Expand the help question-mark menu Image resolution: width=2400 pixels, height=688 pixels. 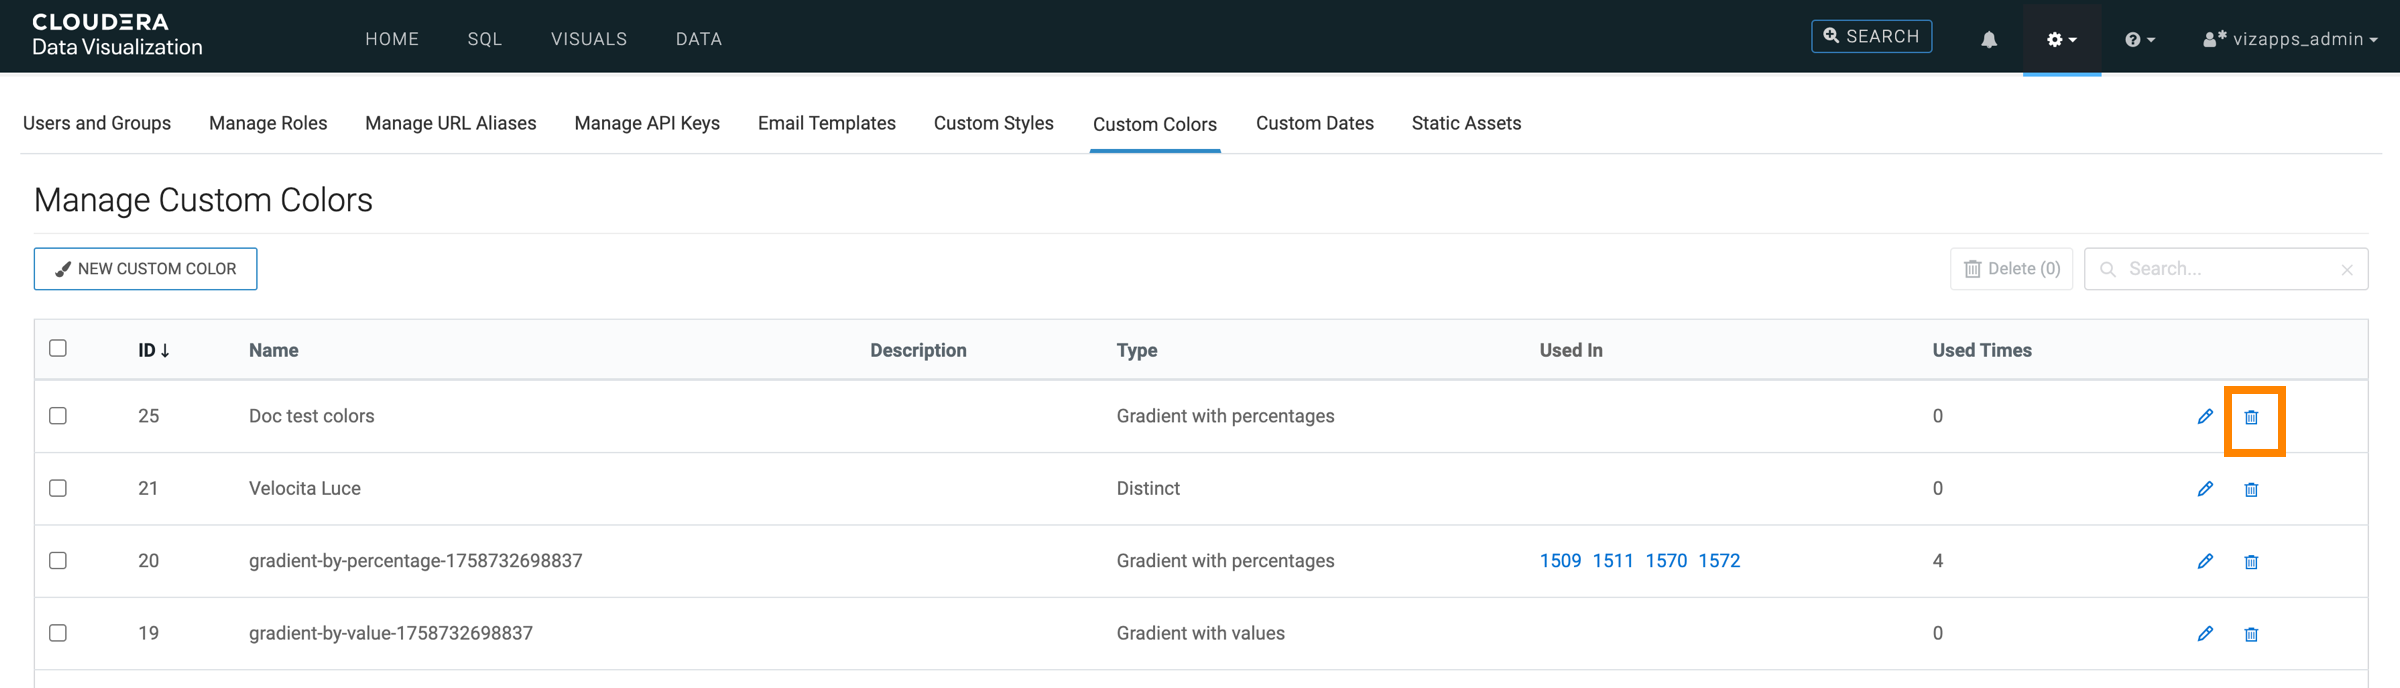pyautogui.click(x=2139, y=39)
